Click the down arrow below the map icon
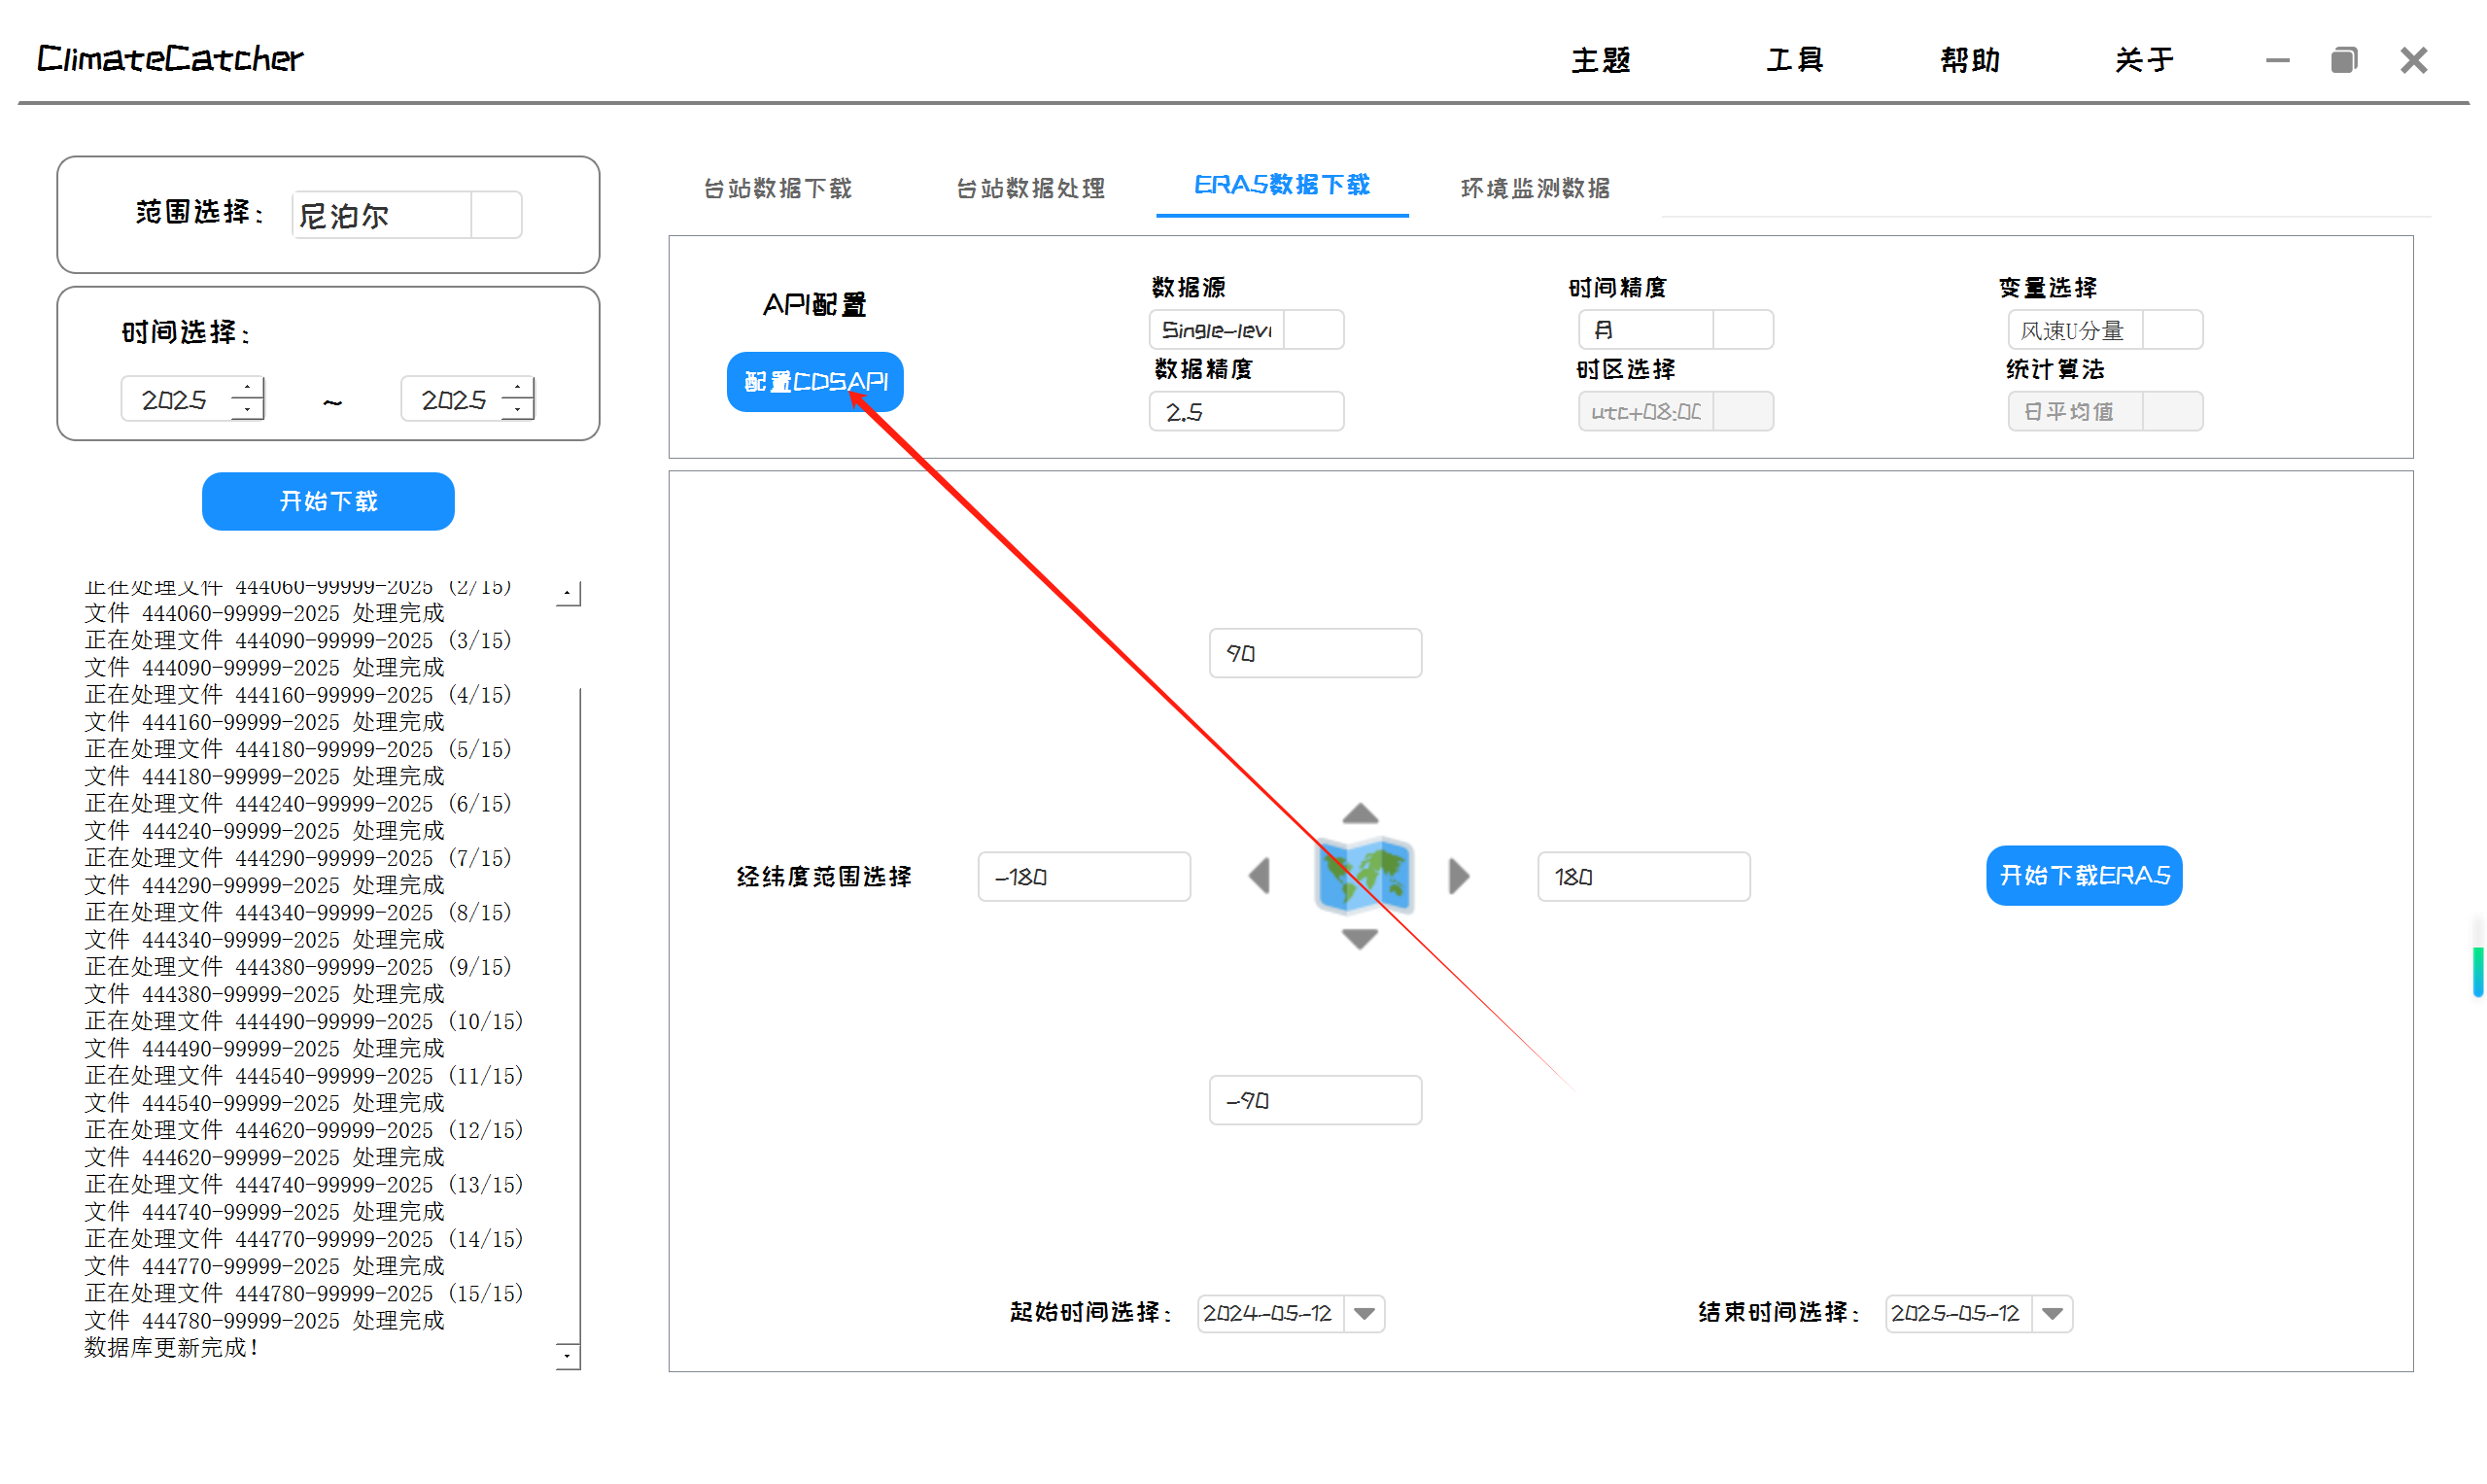2487x1484 pixels. (1359, 938)
